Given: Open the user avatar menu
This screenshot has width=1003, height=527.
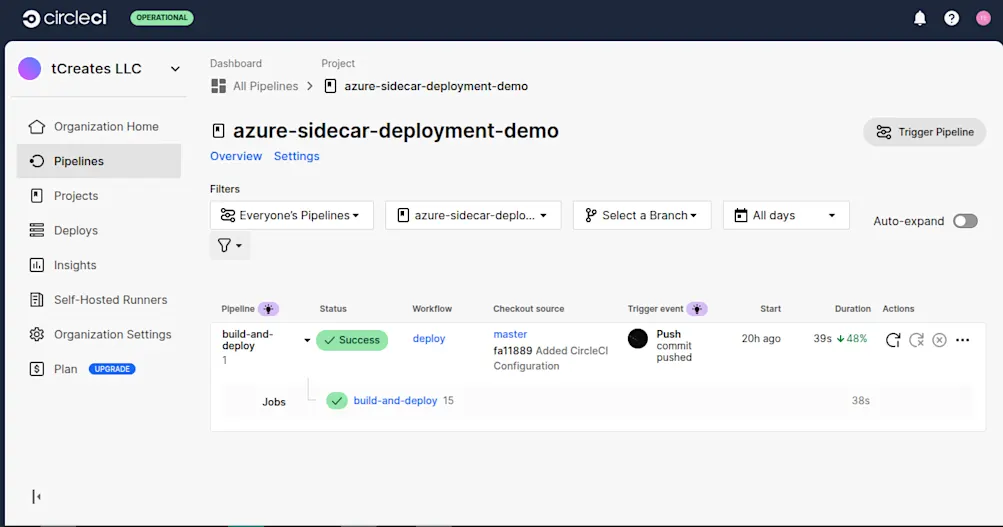Looking at the screenshot, I should (983, 18).
